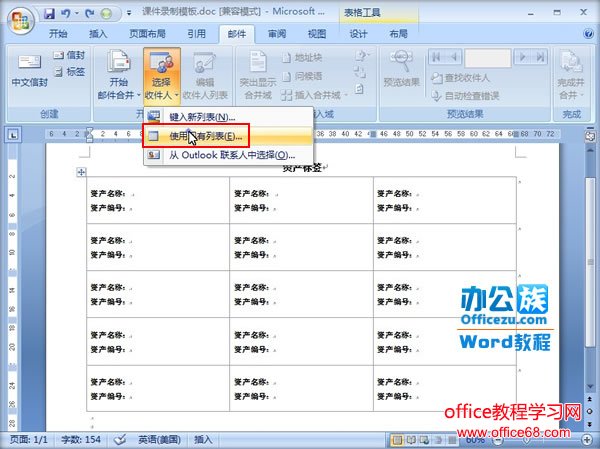Redo the last action
This screenshot has width=600, height=449.
click(x=90, y=13)
